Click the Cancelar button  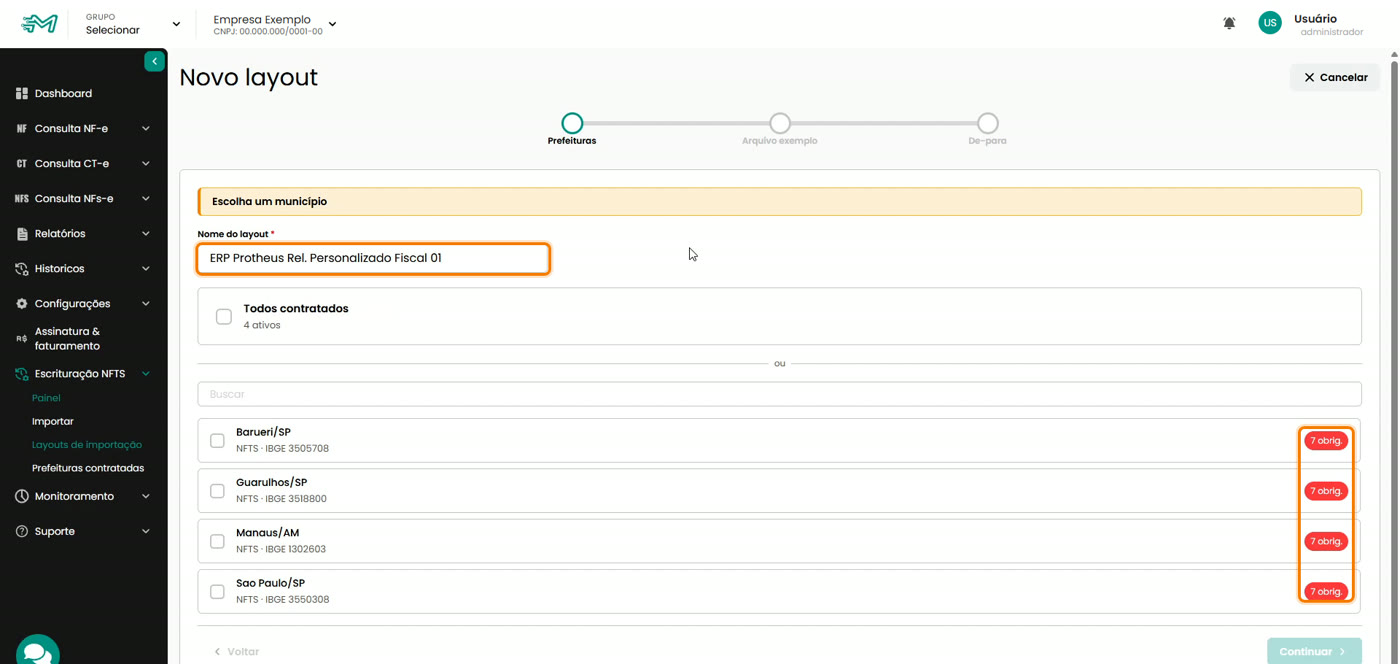click(x=1335, y=77)
